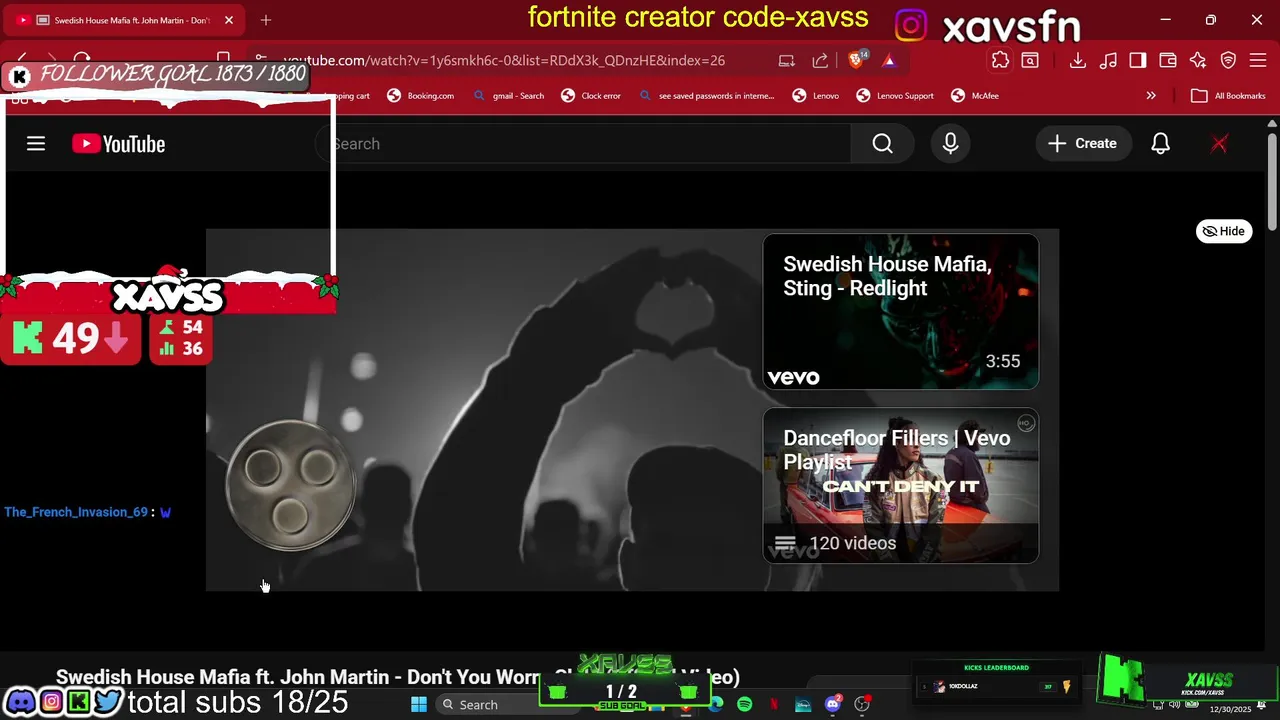Viewport: 1280px width, 720px height.
Task: Open Microsoft Edge on the taskbar
Action: click(x=716, y=704)
